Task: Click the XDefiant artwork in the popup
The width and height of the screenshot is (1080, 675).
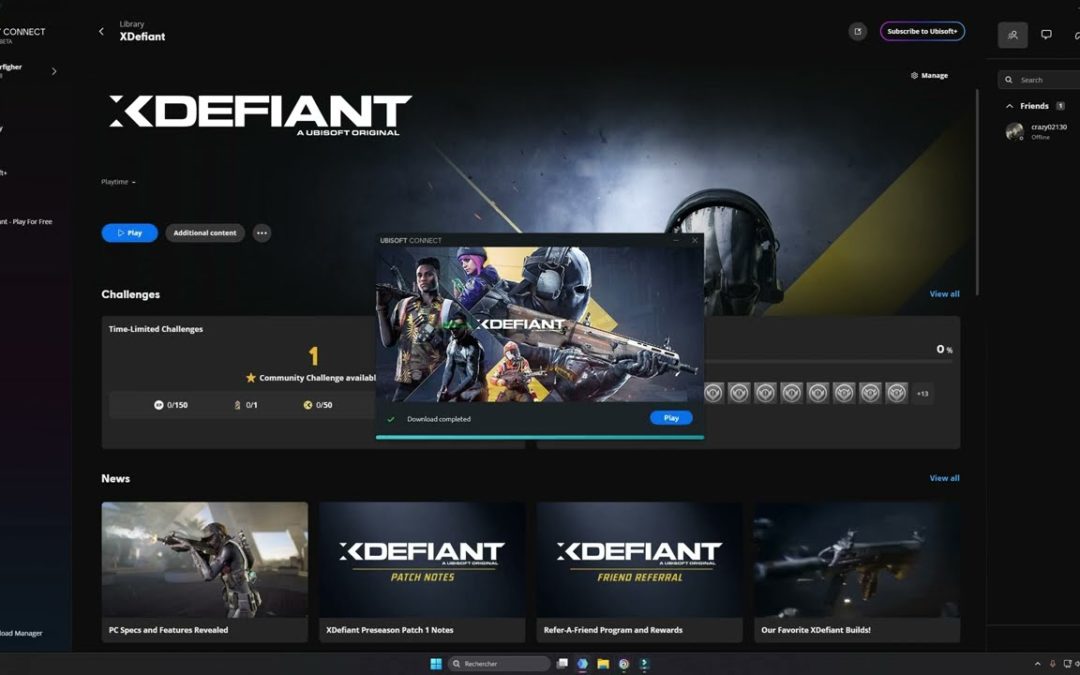Action: click(540, 324)
